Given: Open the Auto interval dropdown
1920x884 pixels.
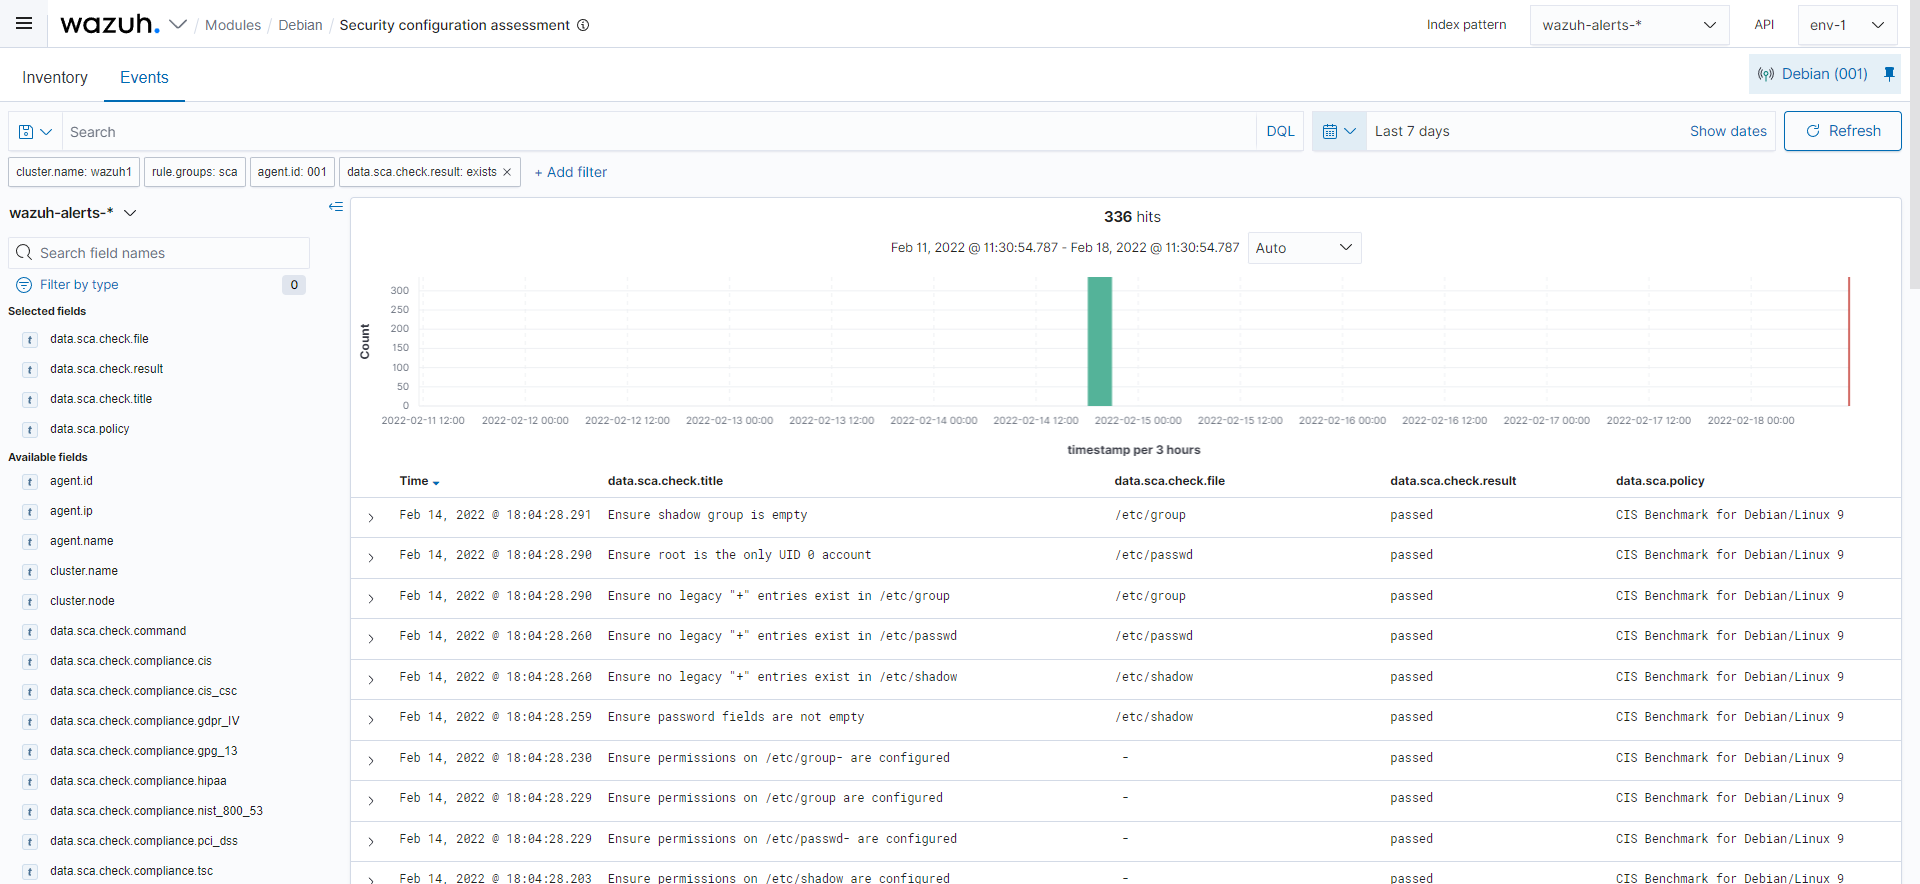Looking at the screenshot, I should pos(1304,248).
